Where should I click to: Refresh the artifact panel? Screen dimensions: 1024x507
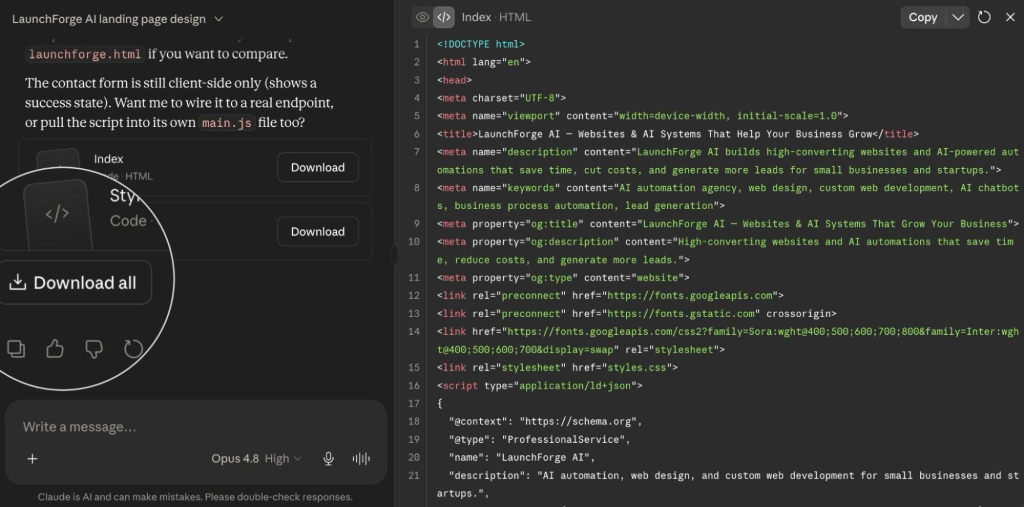(x=984, y=18)
